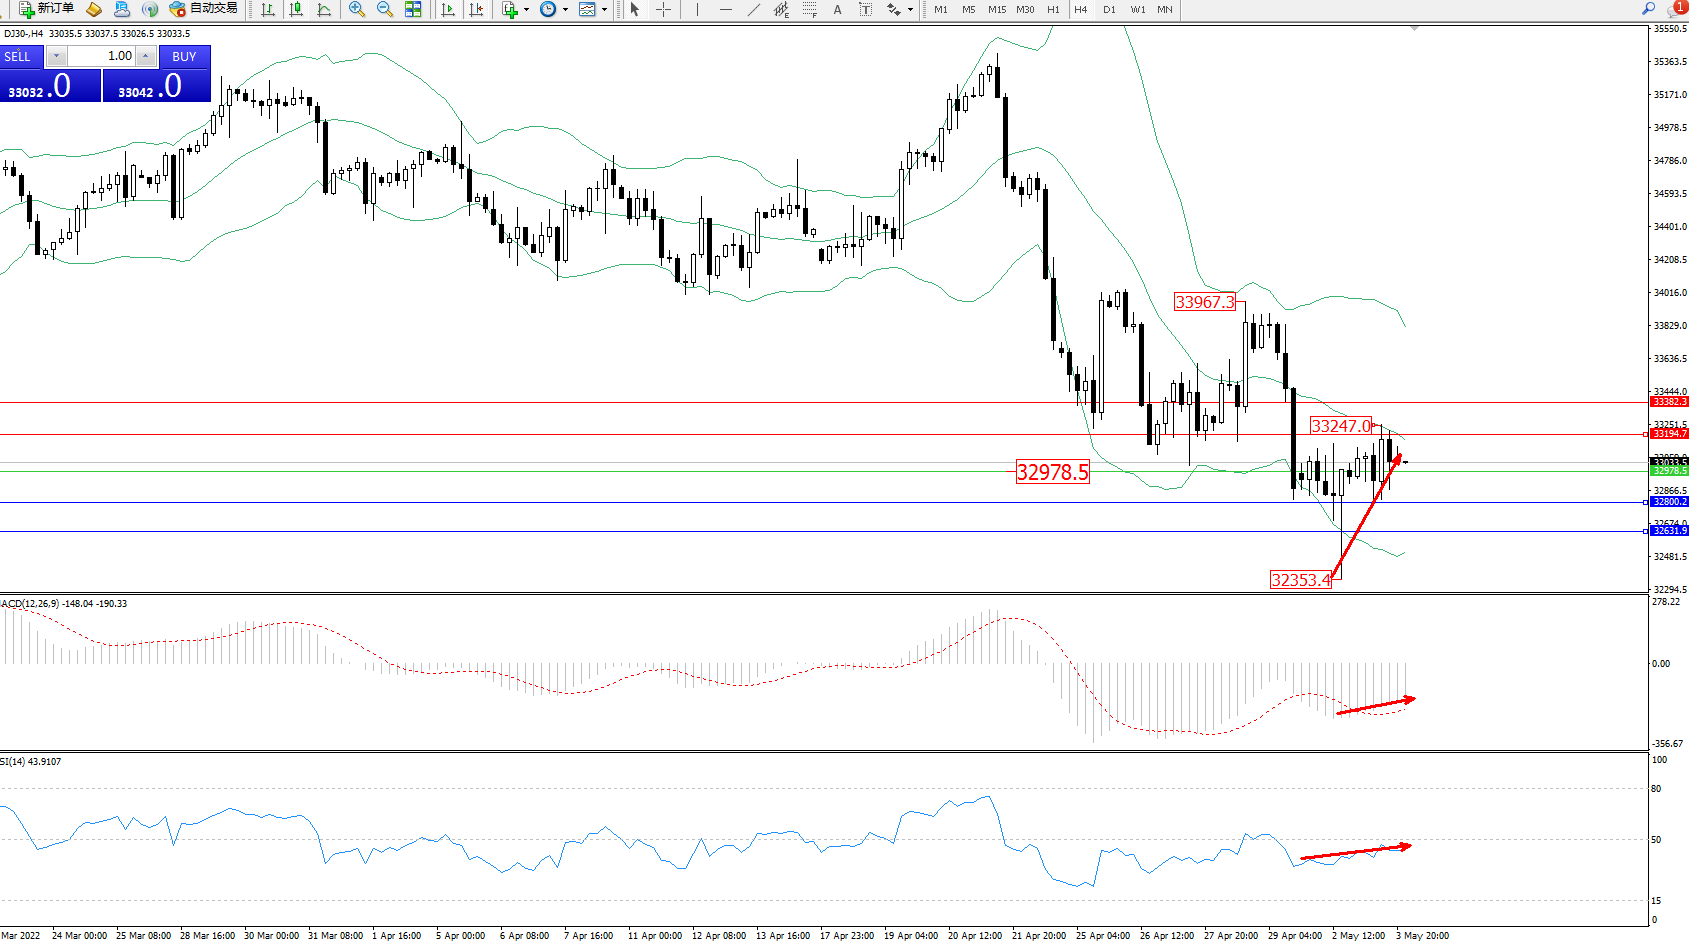
Task: Choose the draw trendline tool
Action: pos(754,9)
